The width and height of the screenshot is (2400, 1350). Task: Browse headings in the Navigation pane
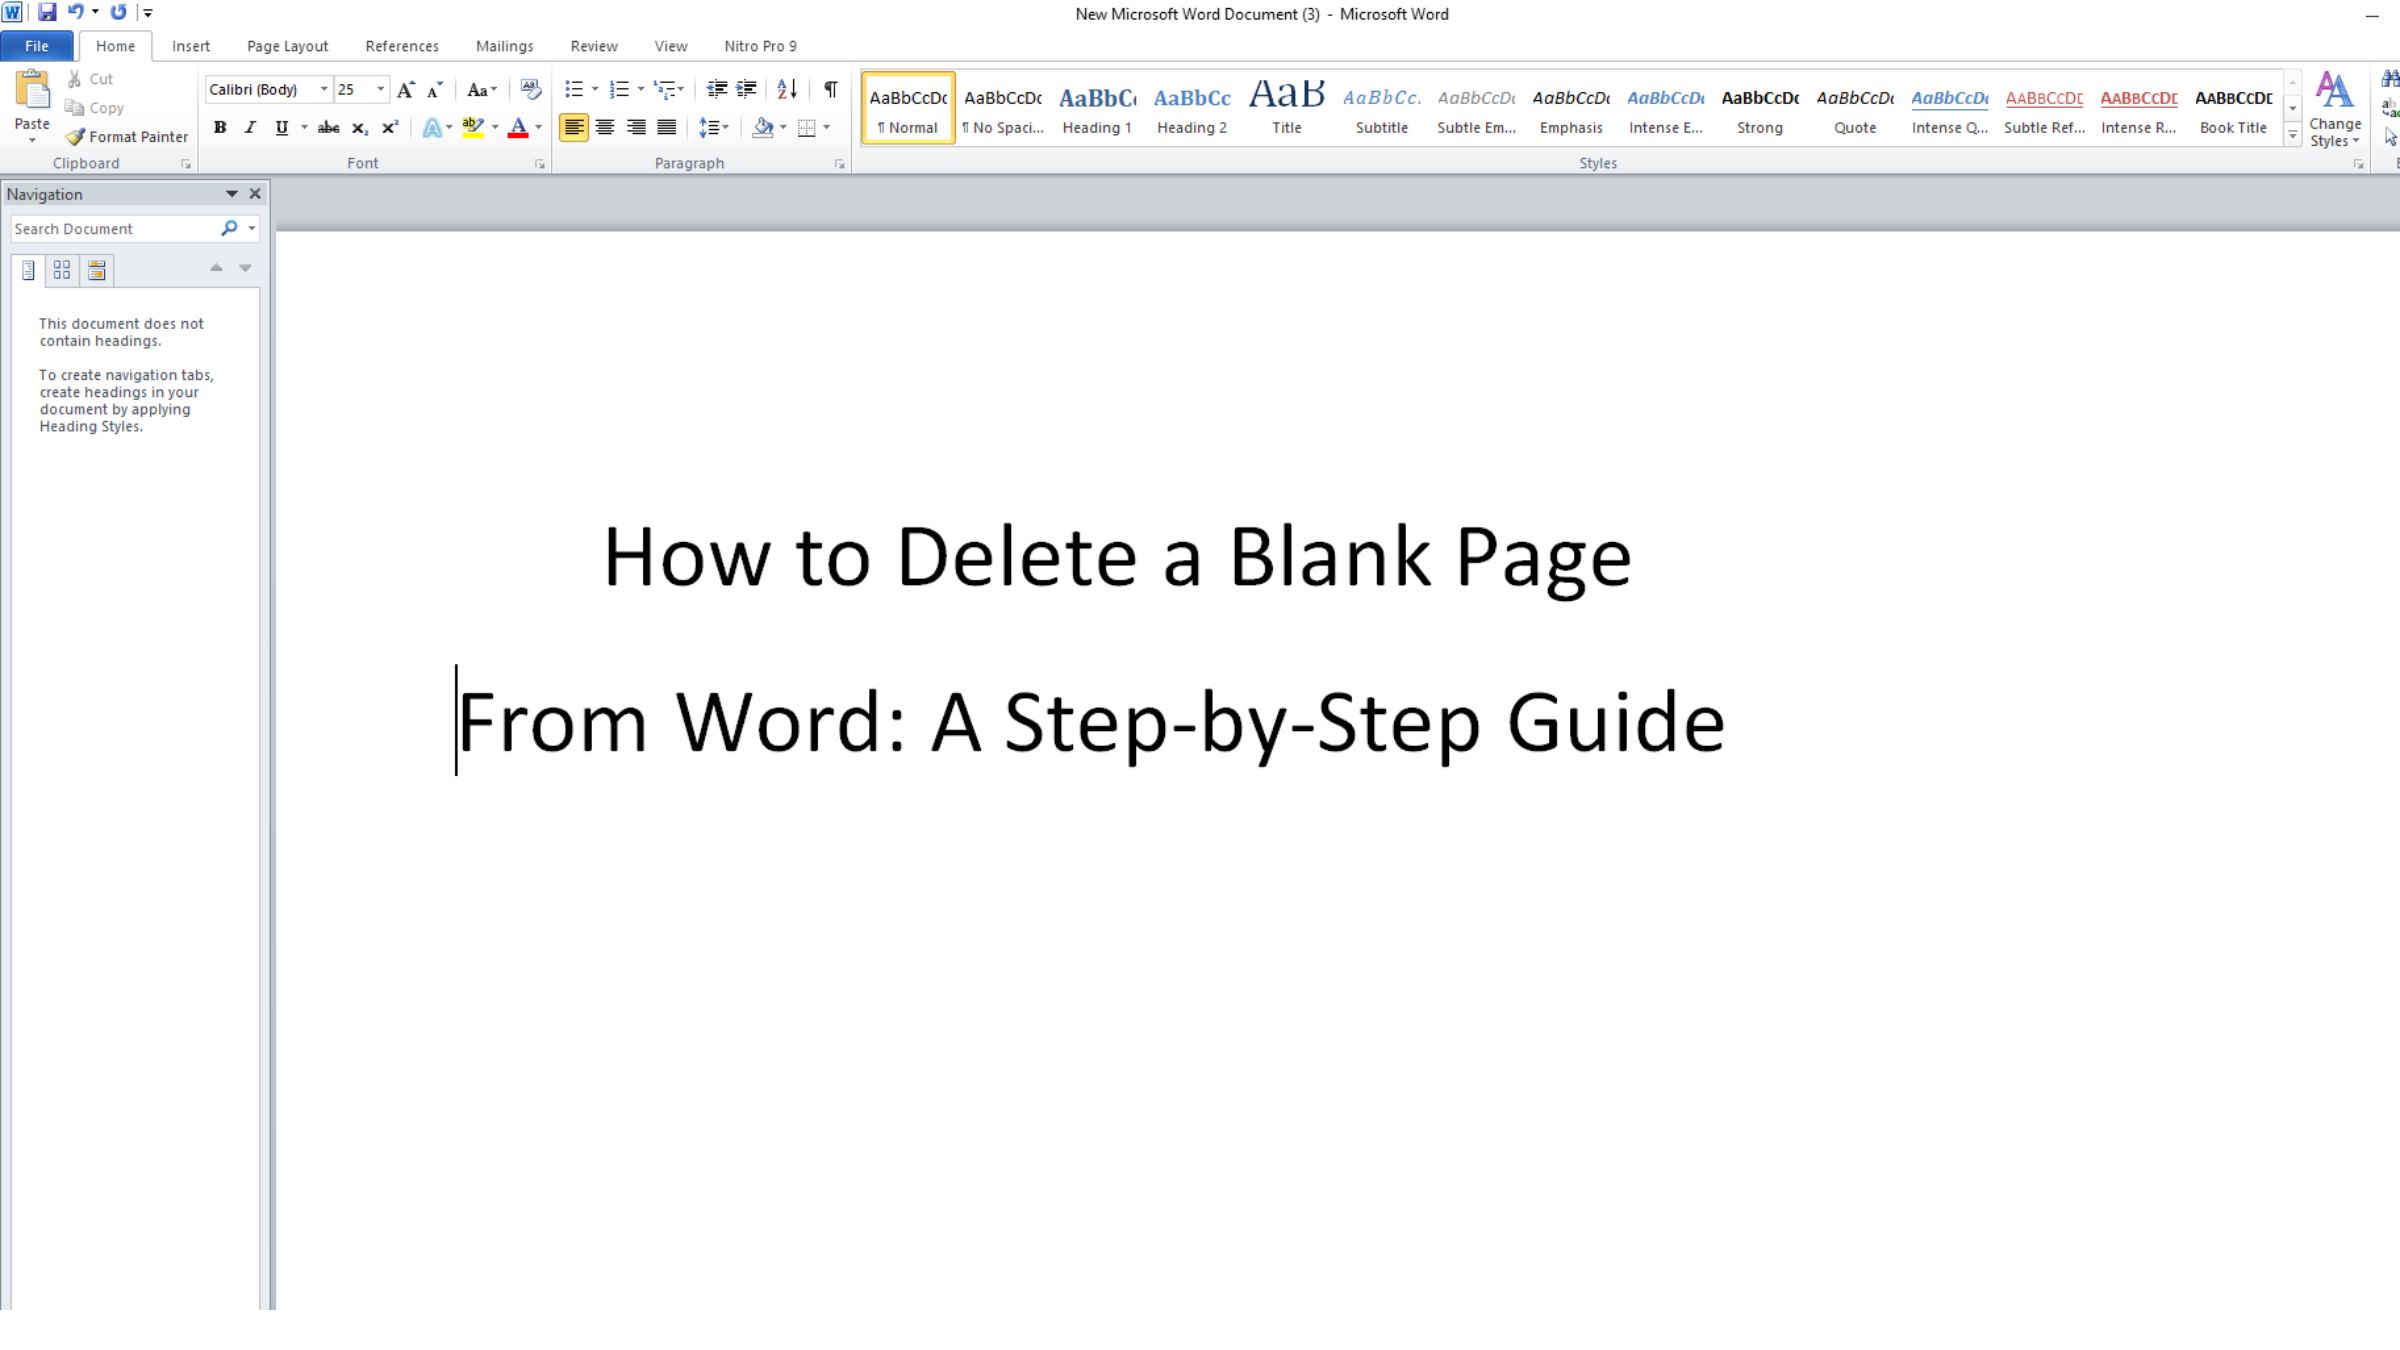click(x=28, y=271)
